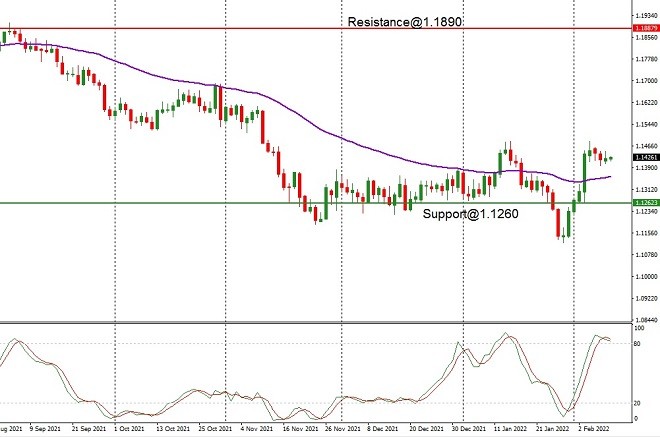Click the 21 Jan 2022 date label
The image size is (660, 437).
tap(552, 429)
